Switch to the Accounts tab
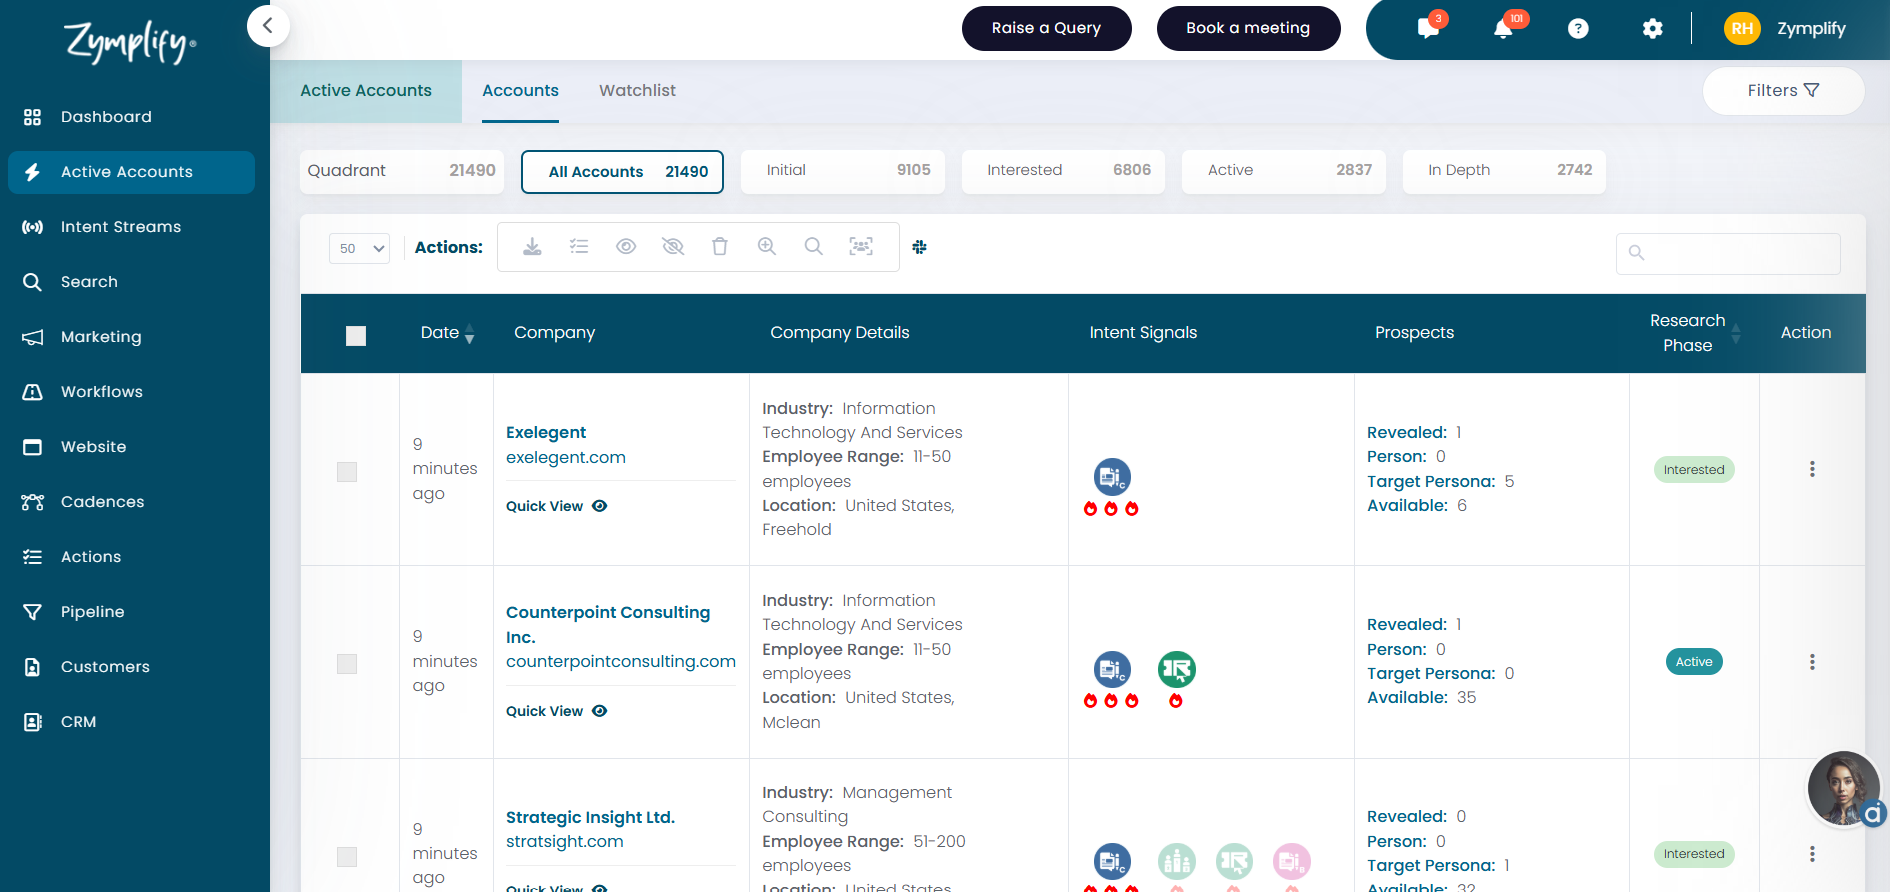 520,91
